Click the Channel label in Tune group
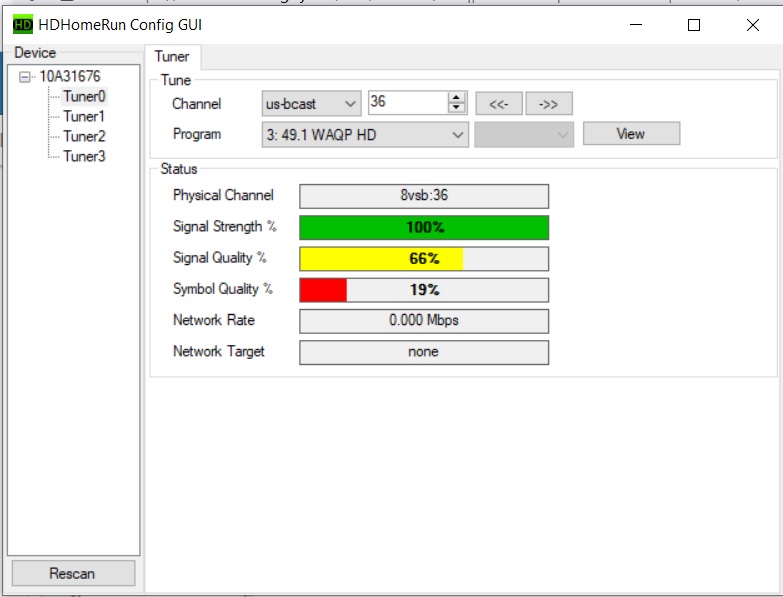Image resolution: width=783 pixels, height=597 pixels. (197, 104)
